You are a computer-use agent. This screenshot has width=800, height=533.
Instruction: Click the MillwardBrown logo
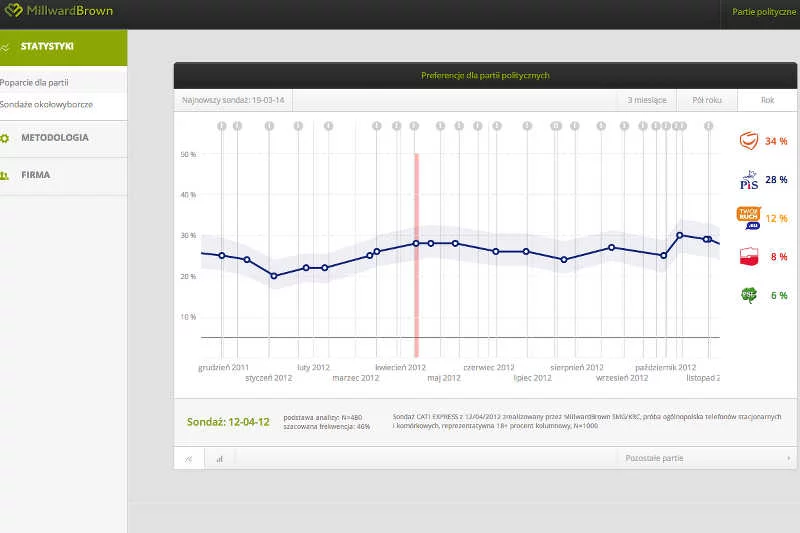58,10
